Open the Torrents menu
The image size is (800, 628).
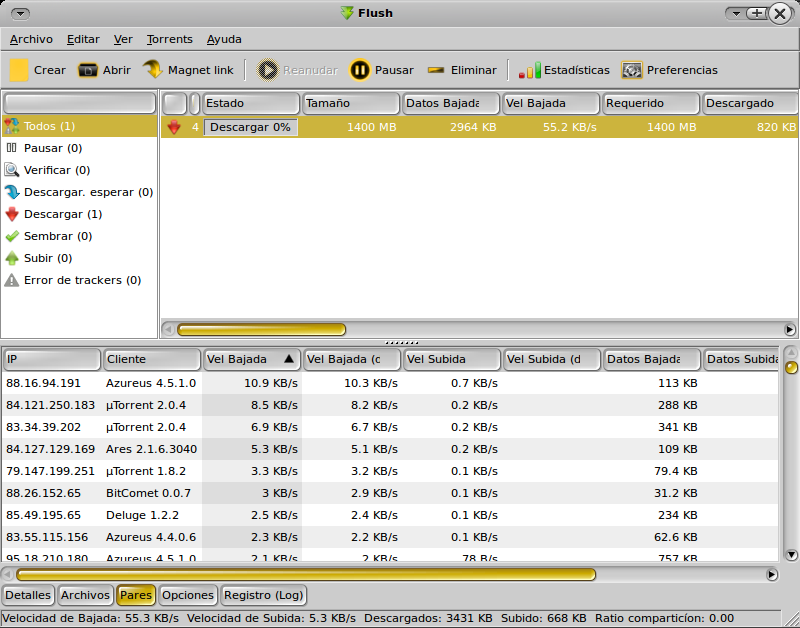click(x=169, y=39)
